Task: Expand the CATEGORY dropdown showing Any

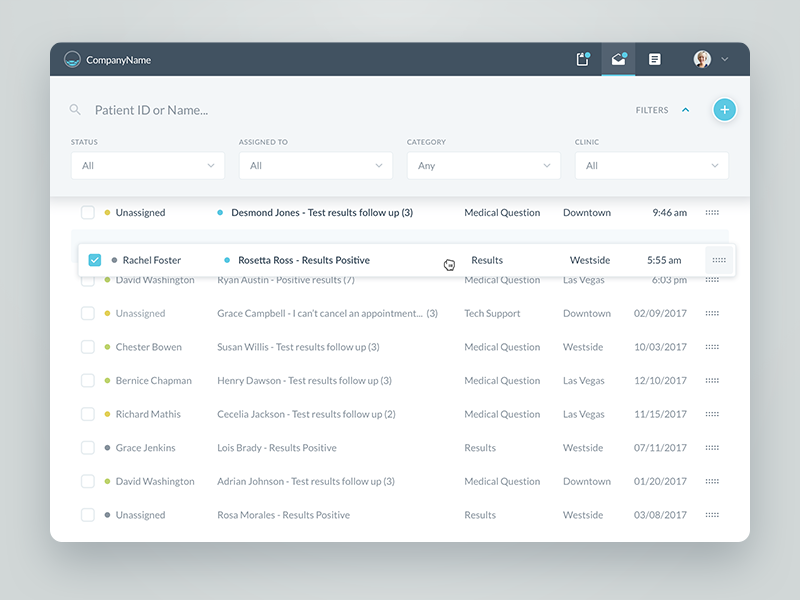Action: tap(483, 165)
